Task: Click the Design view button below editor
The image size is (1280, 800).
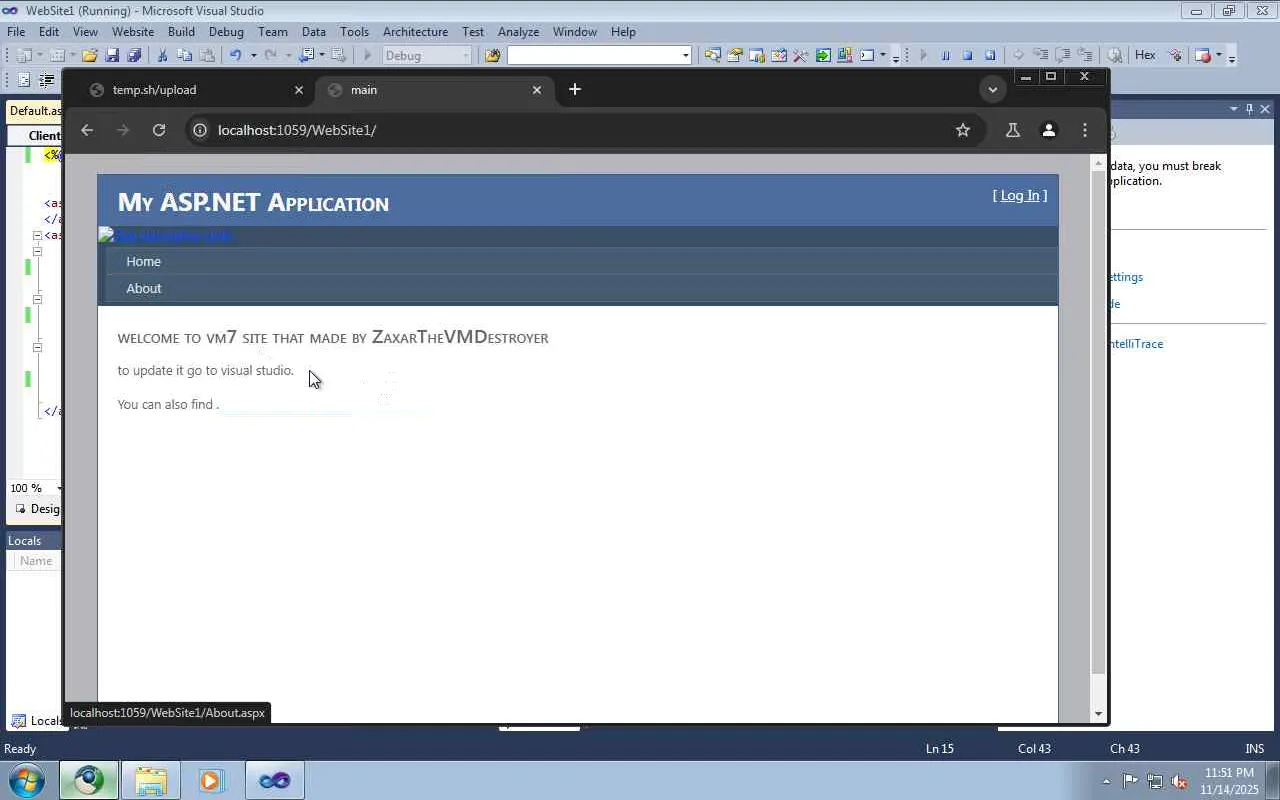Action: click(38, 509)
